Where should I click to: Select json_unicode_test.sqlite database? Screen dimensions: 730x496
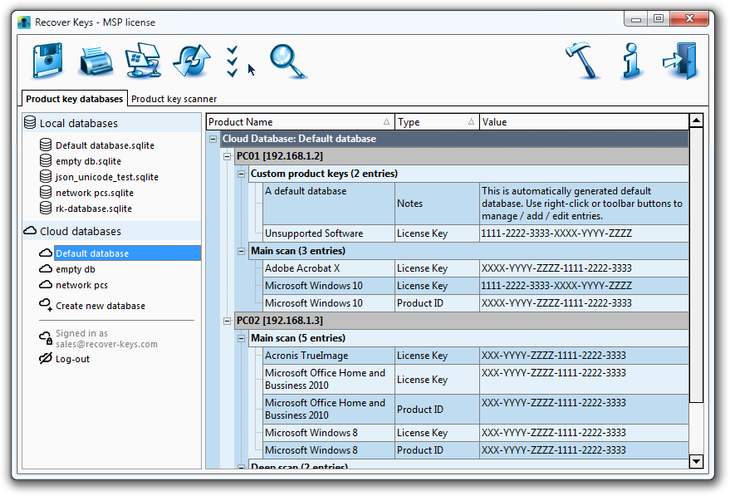point(107,177)
